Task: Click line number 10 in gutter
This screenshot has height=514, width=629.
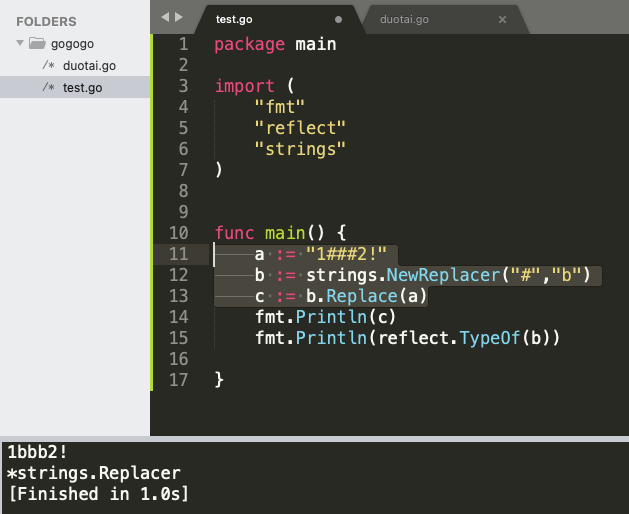Action: click(179, 233)
